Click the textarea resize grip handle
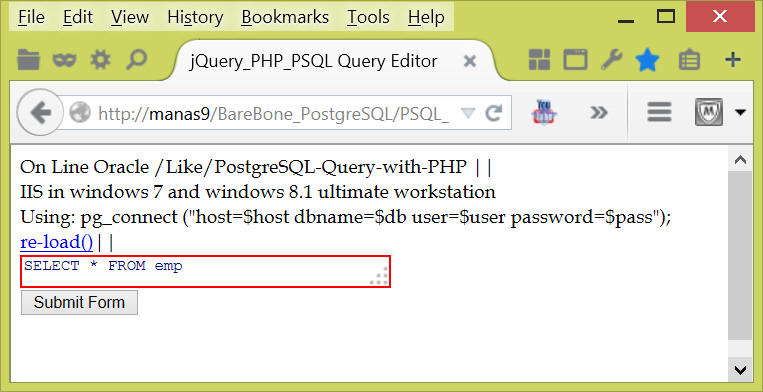The image size is (763, 392). pyautogui.click(x=380, y=276)
